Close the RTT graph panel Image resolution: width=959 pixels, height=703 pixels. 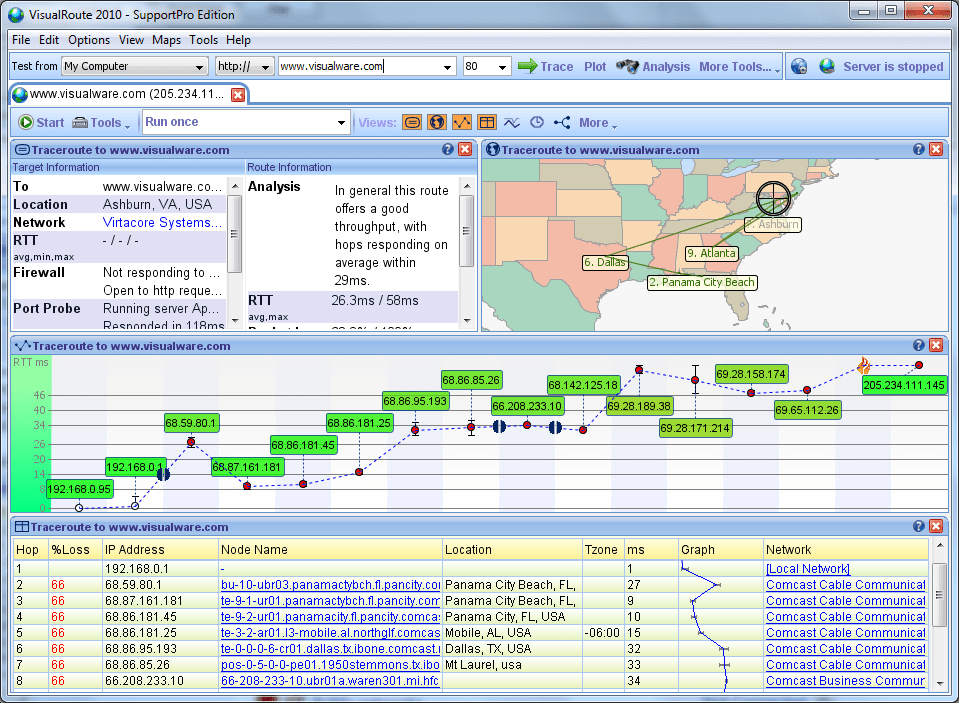(x=936, y=345)
